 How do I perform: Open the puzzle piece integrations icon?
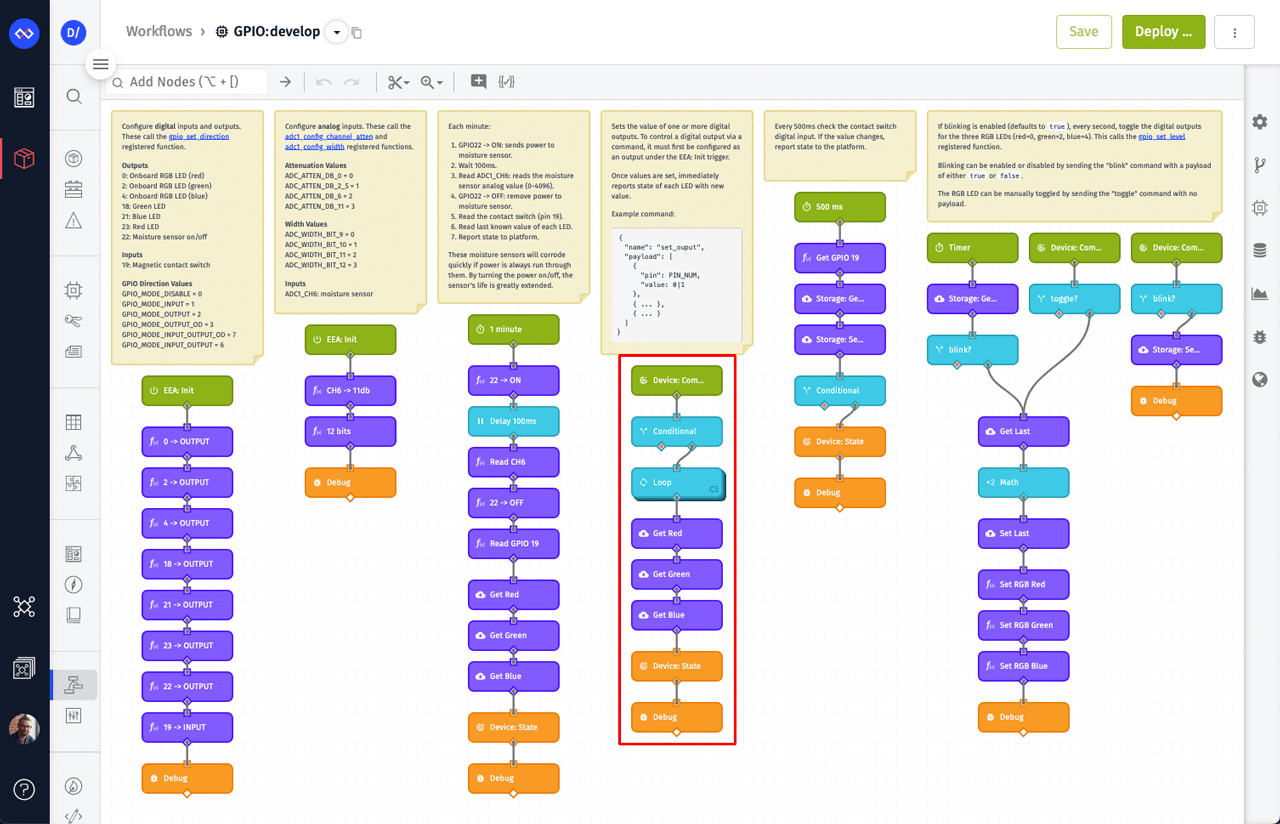coord(74,484)
